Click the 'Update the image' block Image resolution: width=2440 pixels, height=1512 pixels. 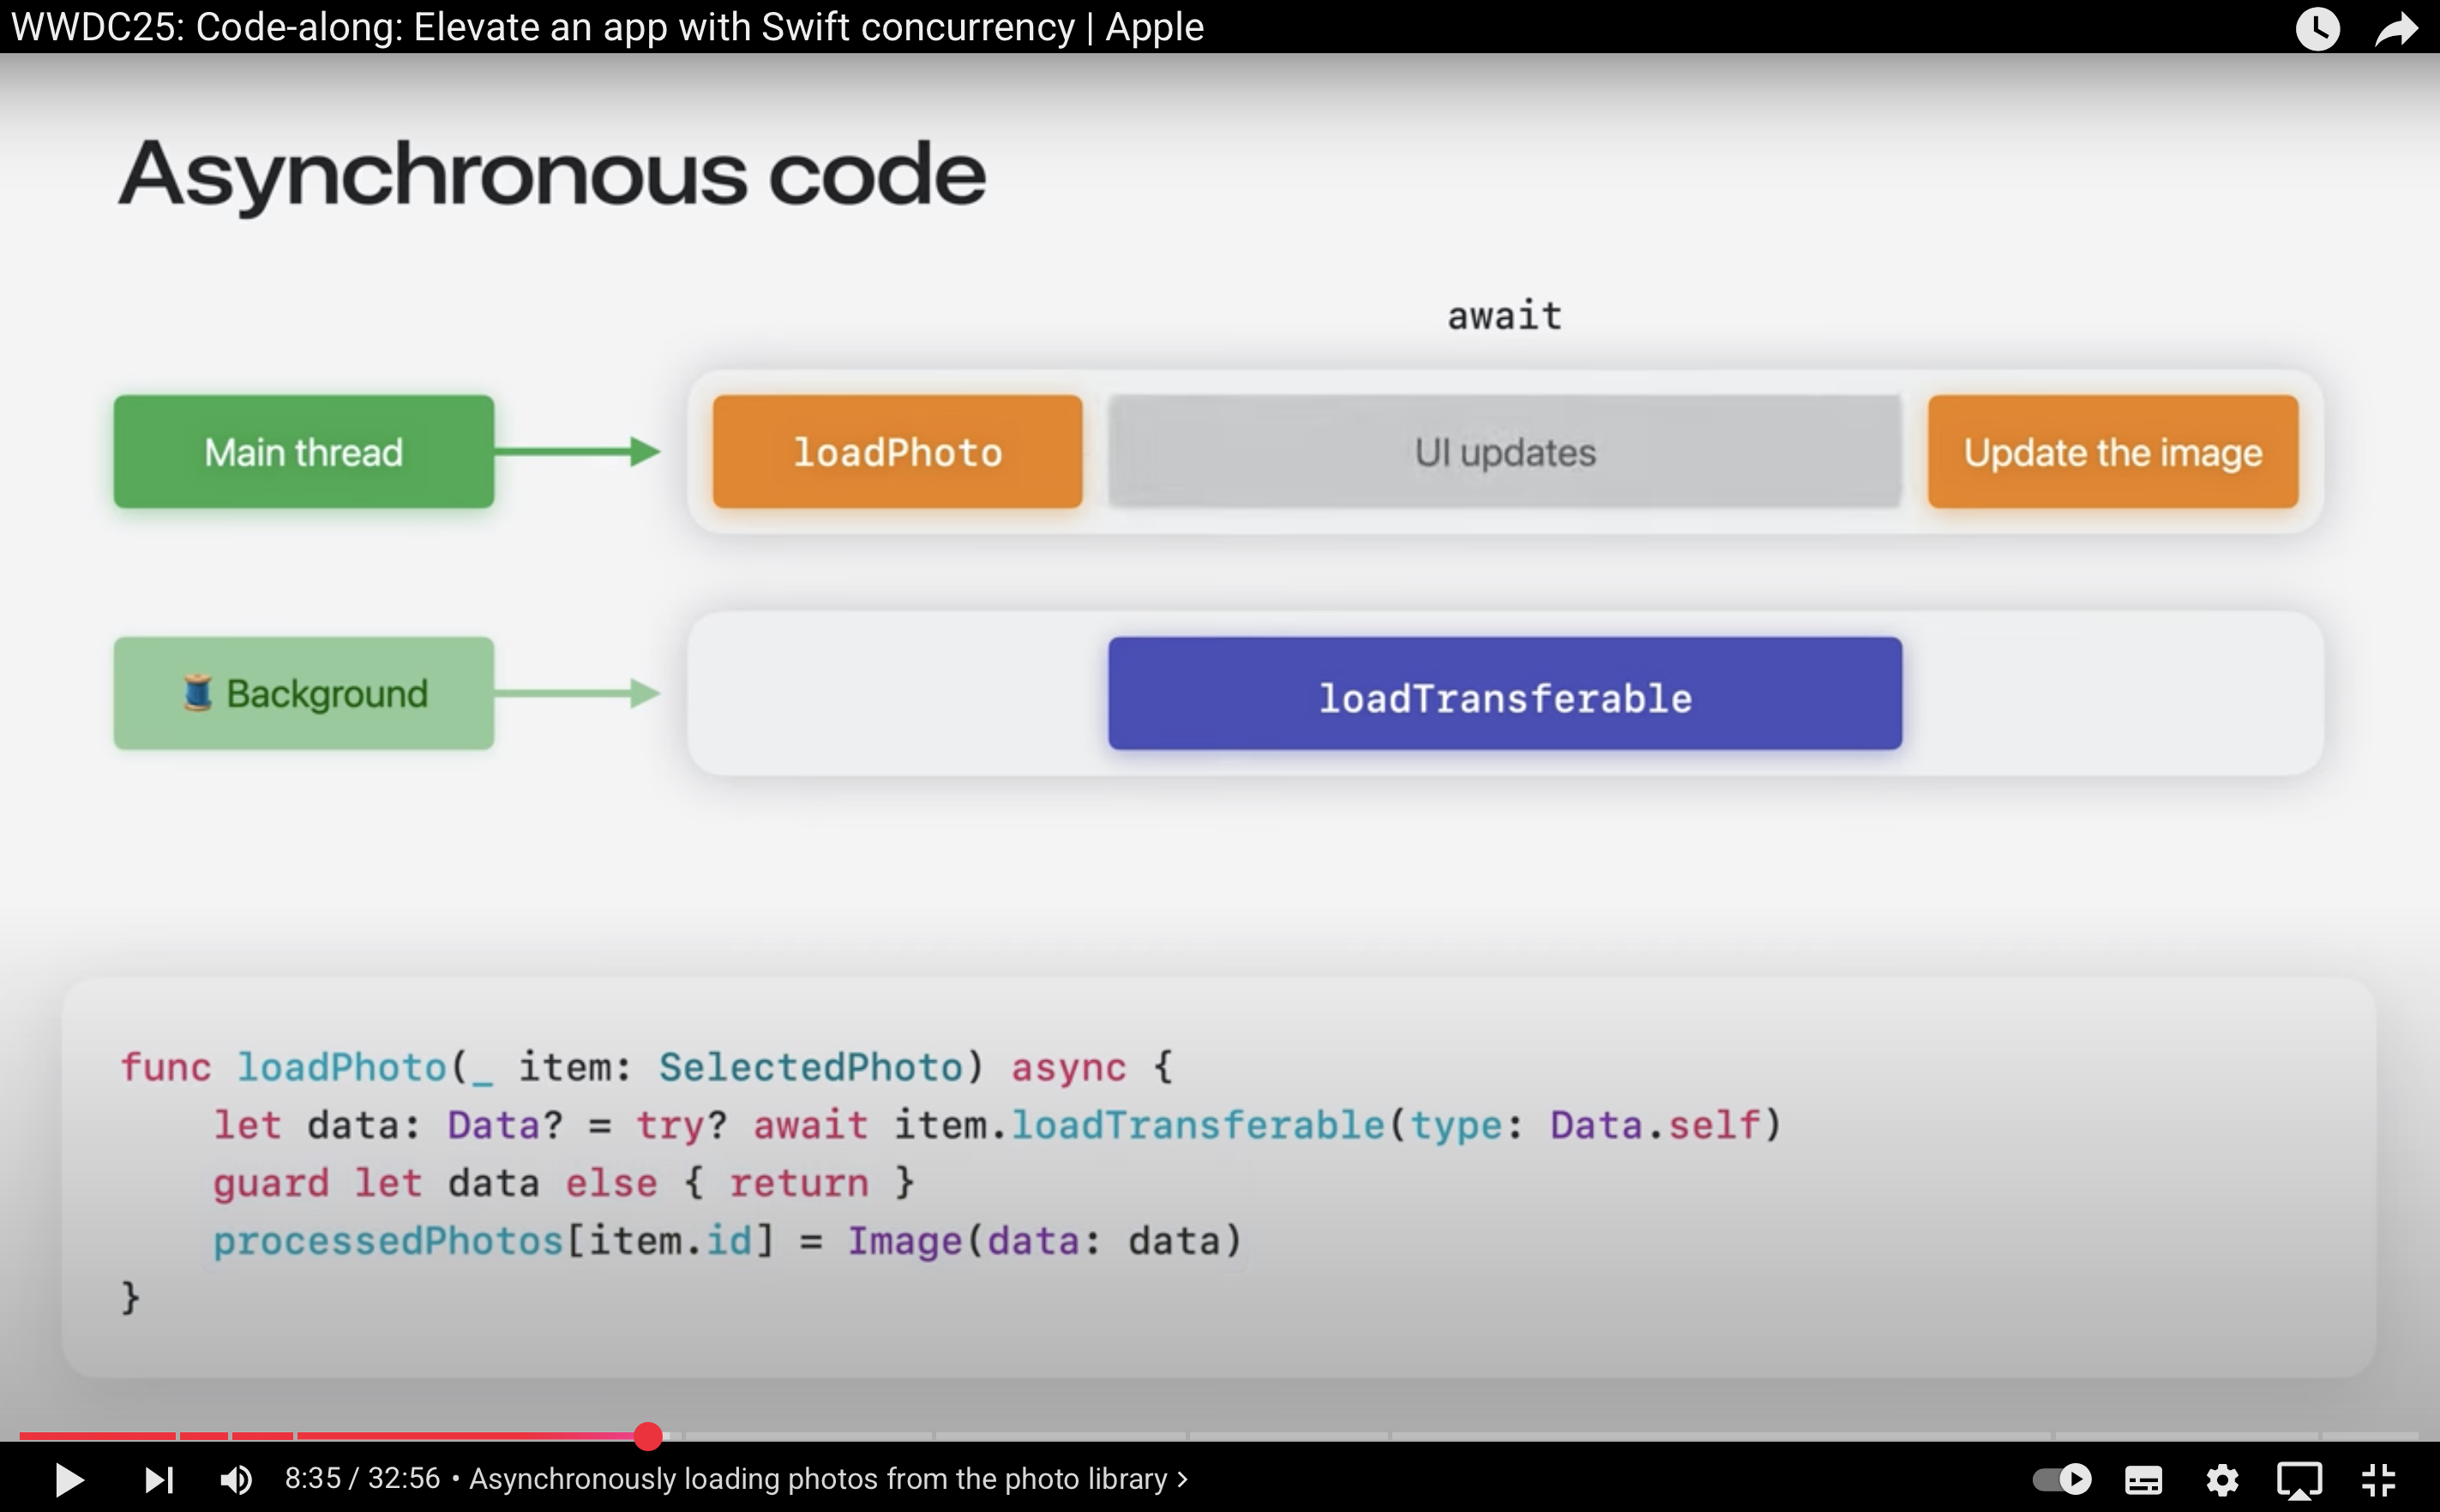tap(2112, 452)
